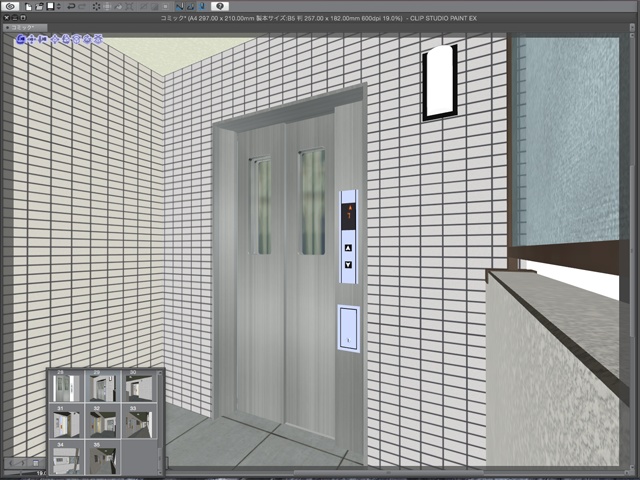Image resolution: width=640 pixels, height=480 pixels.
Task: Select Rotate Object View manipulator icon
Action: click(66, 39)
